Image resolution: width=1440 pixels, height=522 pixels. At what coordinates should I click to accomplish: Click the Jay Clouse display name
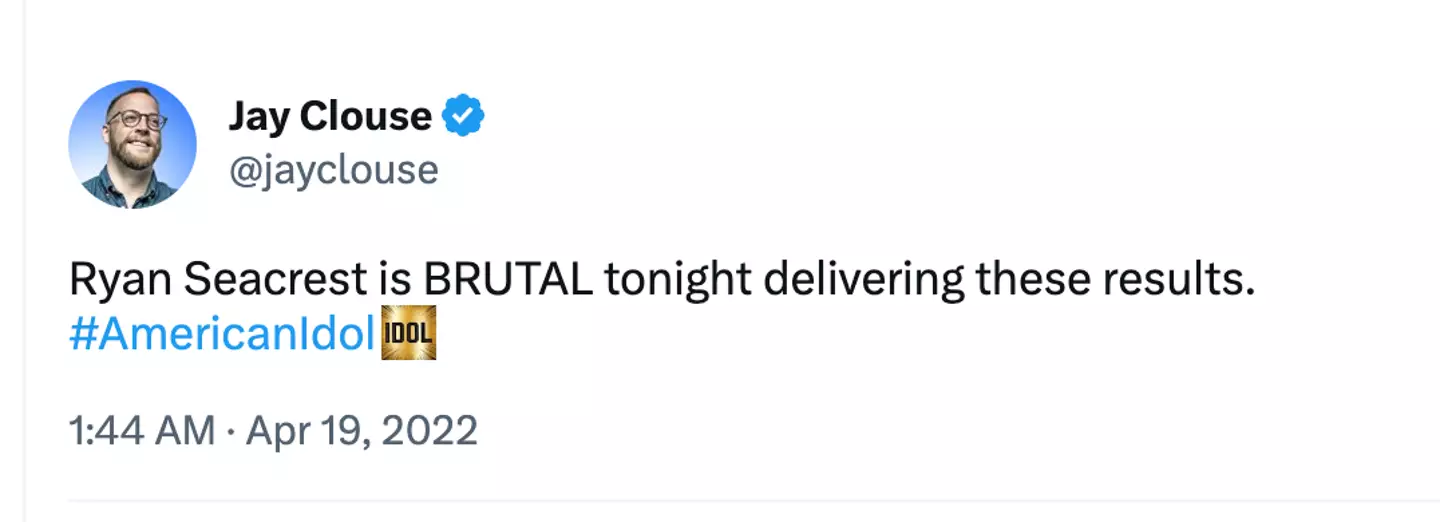coord(329,117)
